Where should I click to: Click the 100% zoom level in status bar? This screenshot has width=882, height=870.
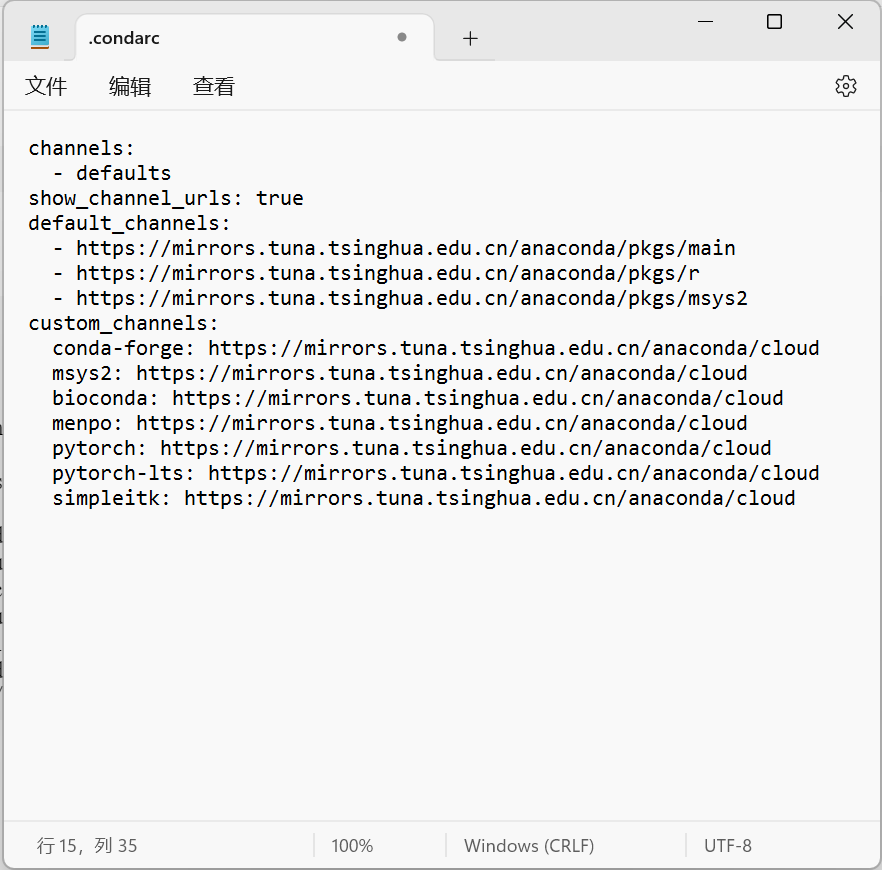tap(352, 846)
